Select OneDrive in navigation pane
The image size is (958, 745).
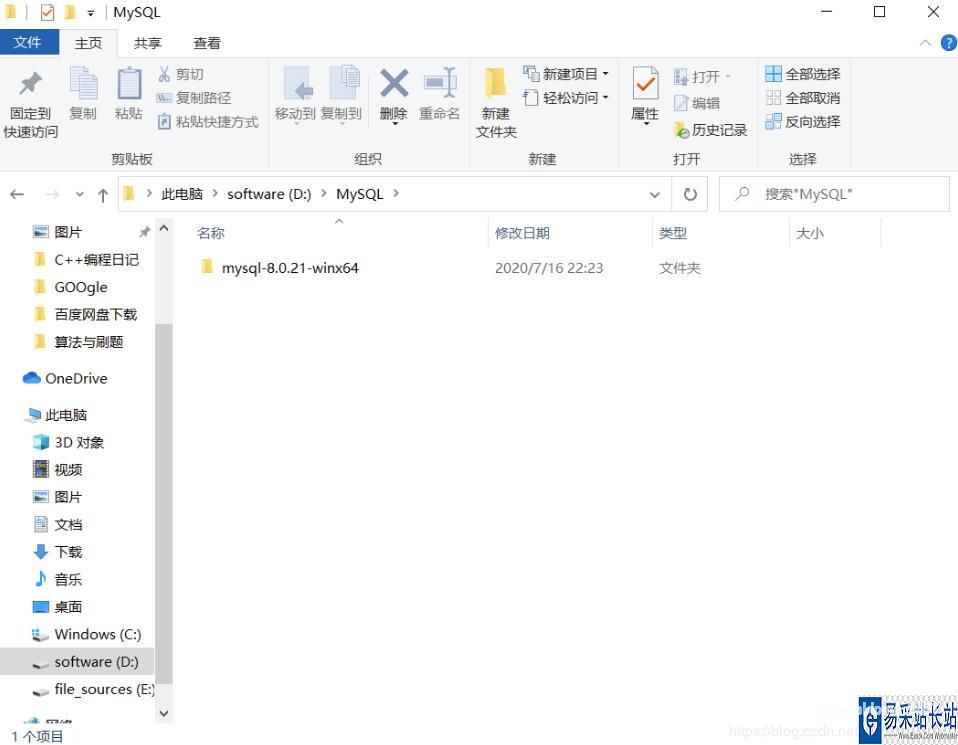(65, 378)
